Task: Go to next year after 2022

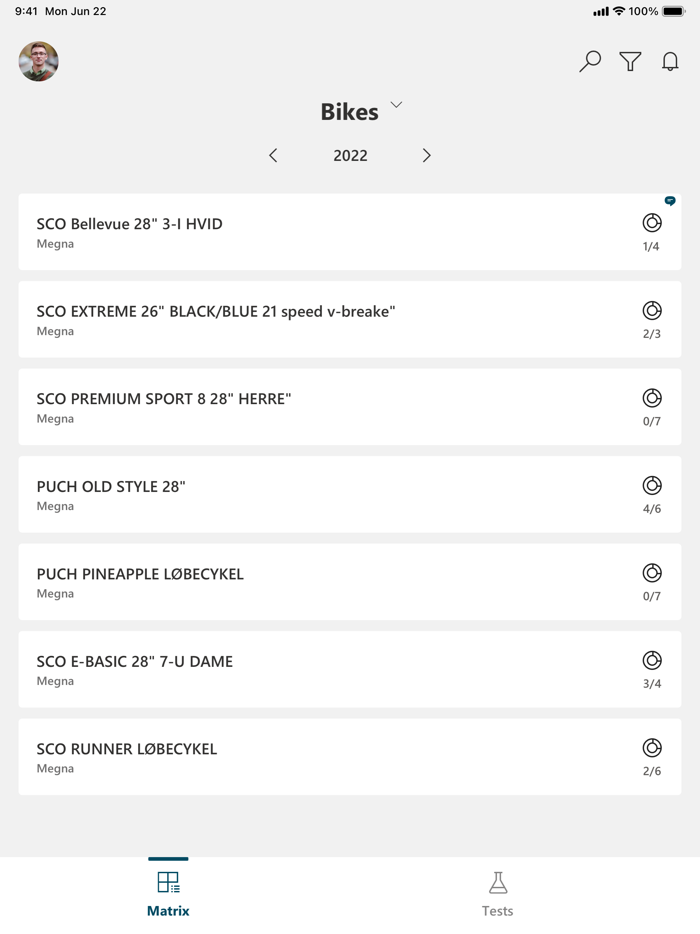Action: [427, 155]
